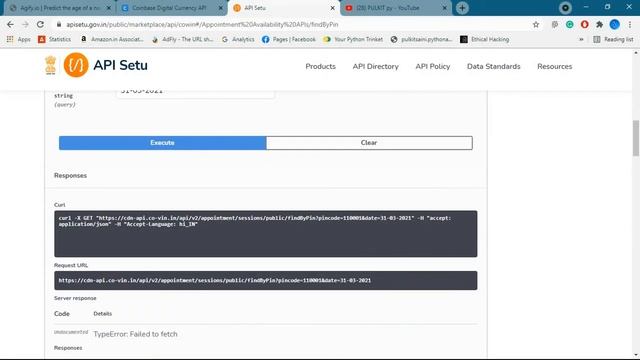
Task: Bookmark this page with star icon
Action: click(x=536, y=24)
